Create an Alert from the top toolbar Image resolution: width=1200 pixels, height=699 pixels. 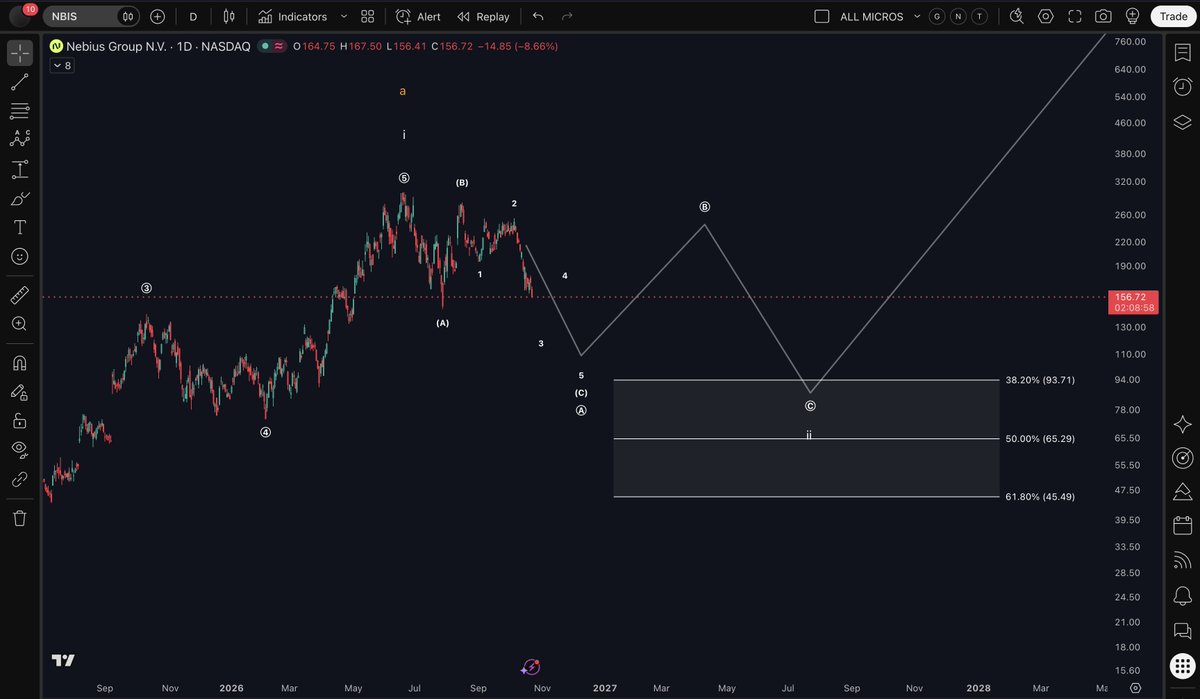[x=418, y=16]
